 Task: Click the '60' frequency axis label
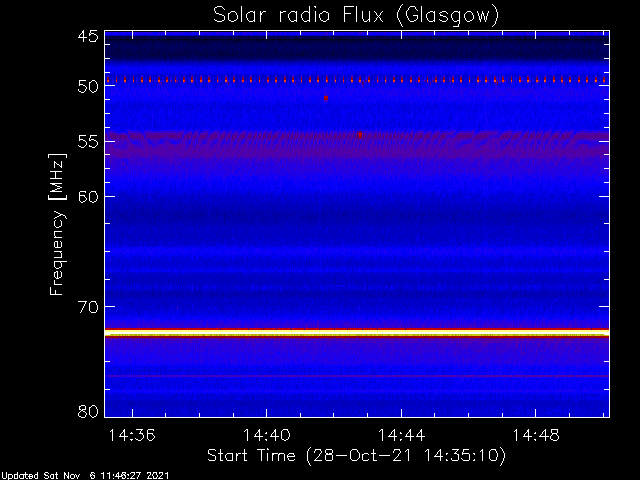point(88,197)
